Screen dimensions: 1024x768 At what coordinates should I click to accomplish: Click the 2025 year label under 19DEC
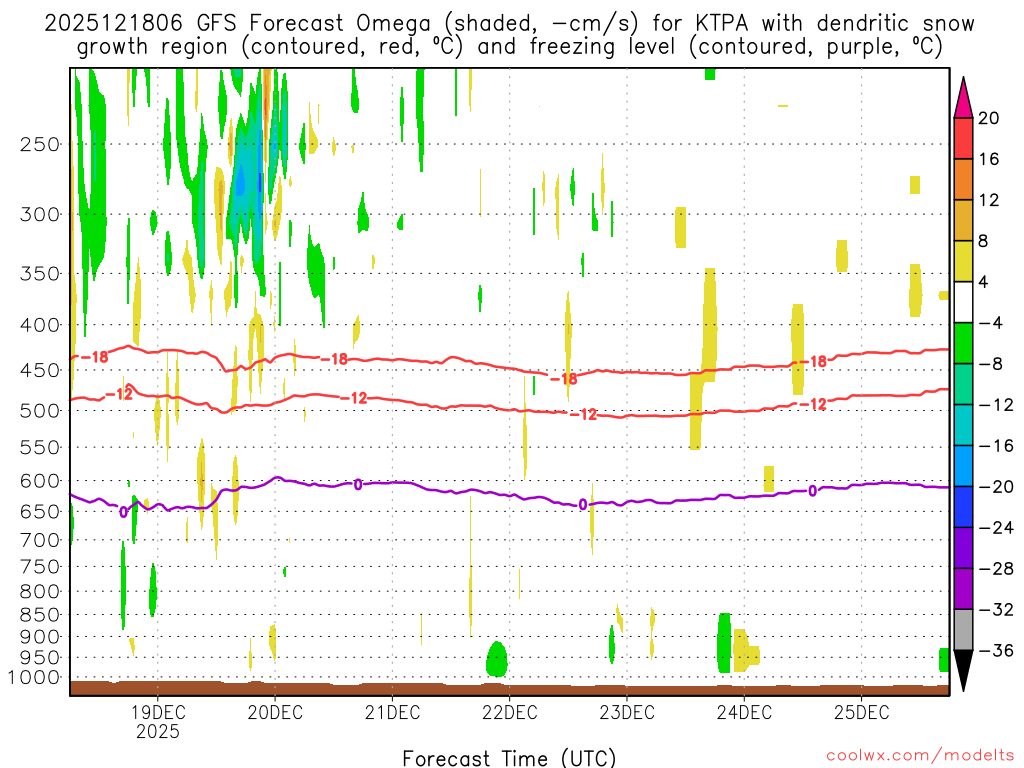tap(157, 732)
